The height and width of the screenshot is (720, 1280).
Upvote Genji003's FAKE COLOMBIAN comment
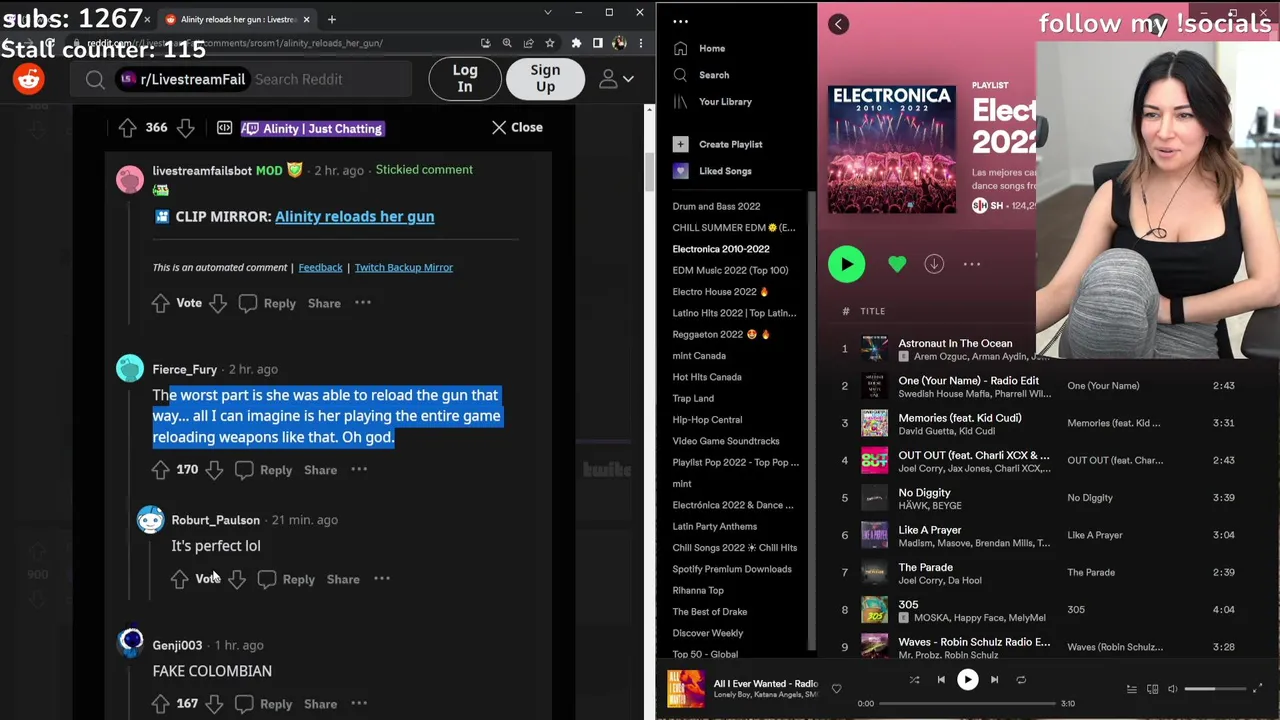pyautogui.click(x=160, y=704)
